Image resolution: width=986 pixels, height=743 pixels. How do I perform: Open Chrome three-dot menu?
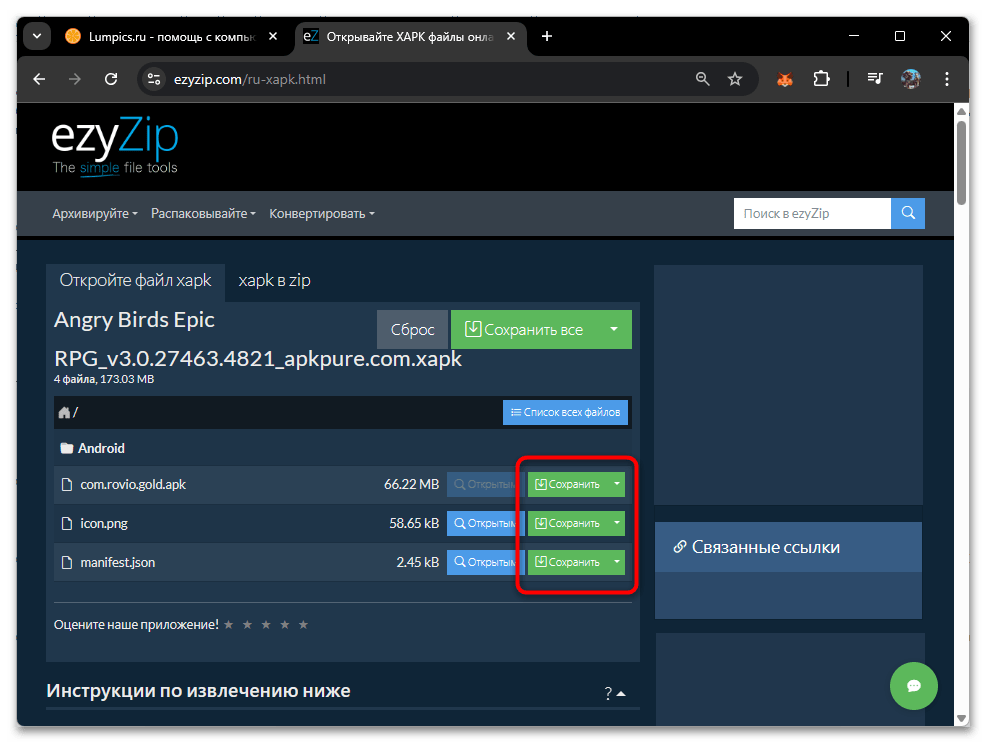946,79
